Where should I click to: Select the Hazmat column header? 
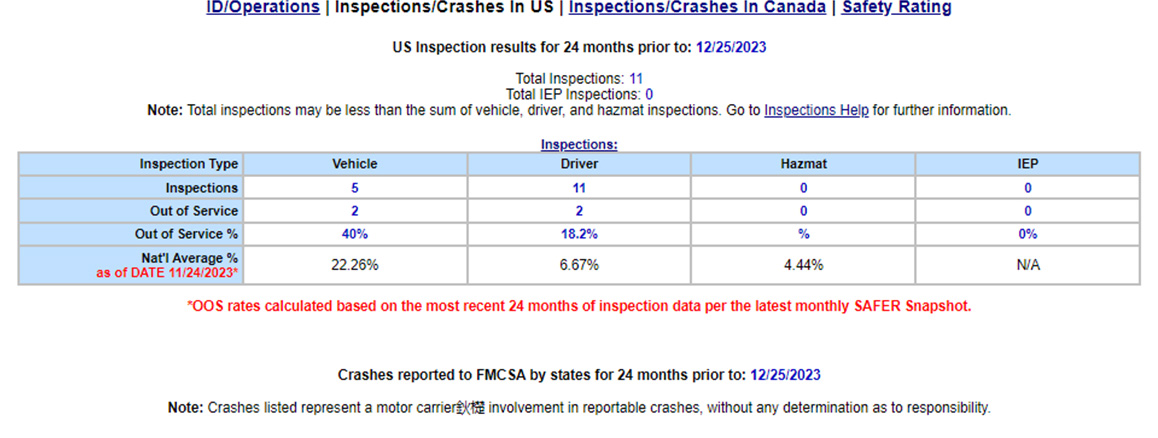[x=803, y=164]
